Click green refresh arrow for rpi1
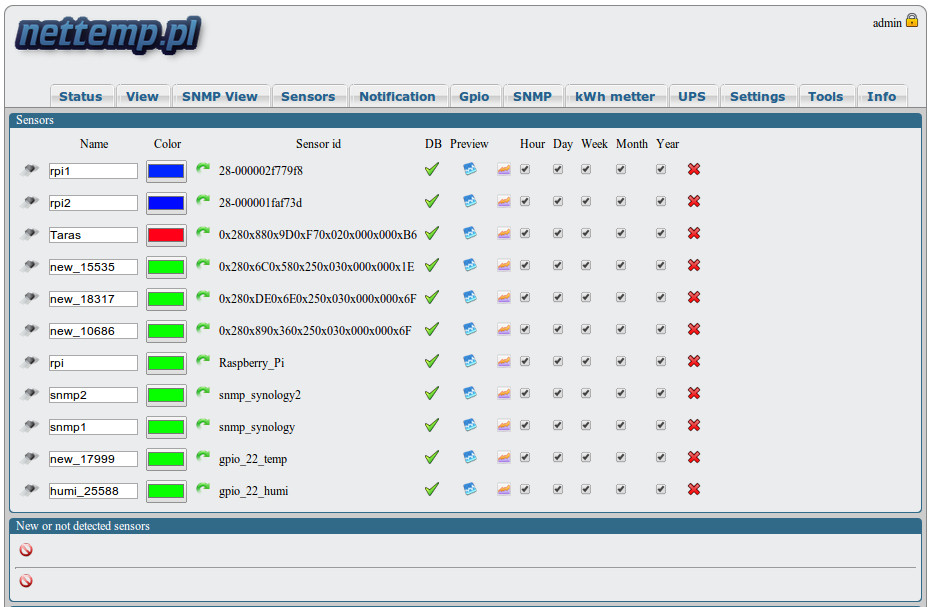 (x=203, y=168)
